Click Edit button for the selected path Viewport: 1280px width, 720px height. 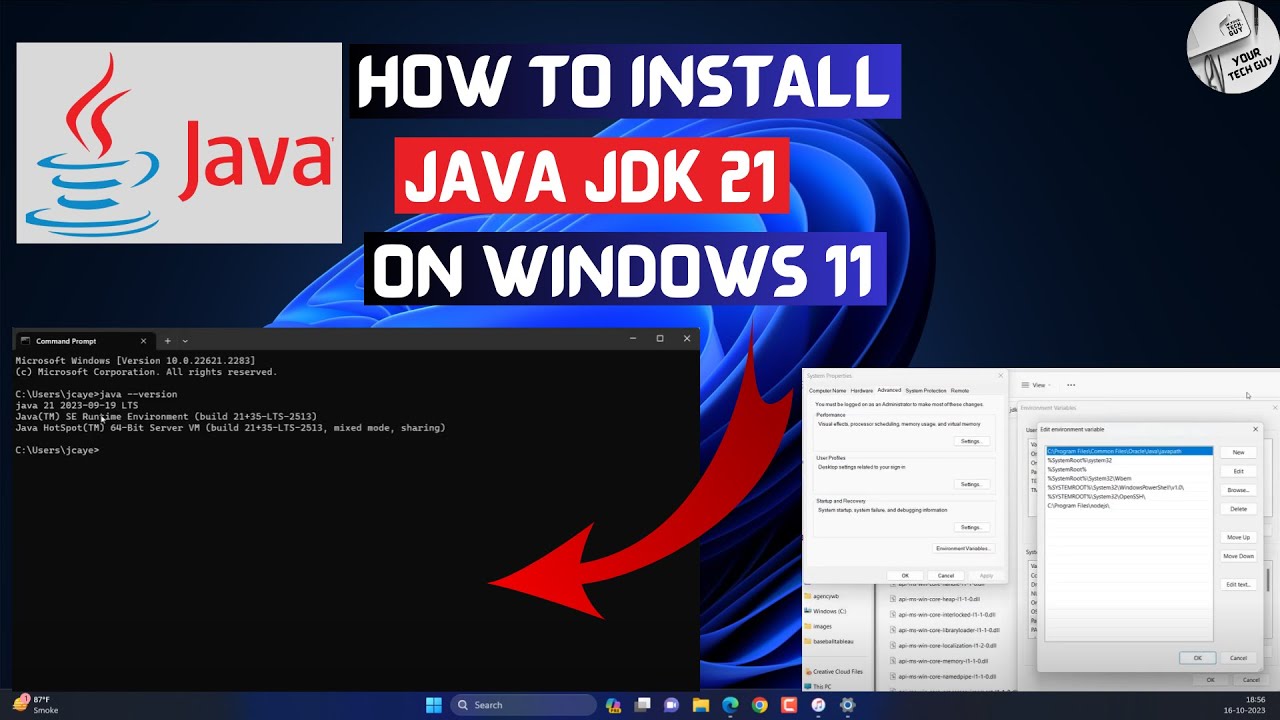(x=1238, y=471)
